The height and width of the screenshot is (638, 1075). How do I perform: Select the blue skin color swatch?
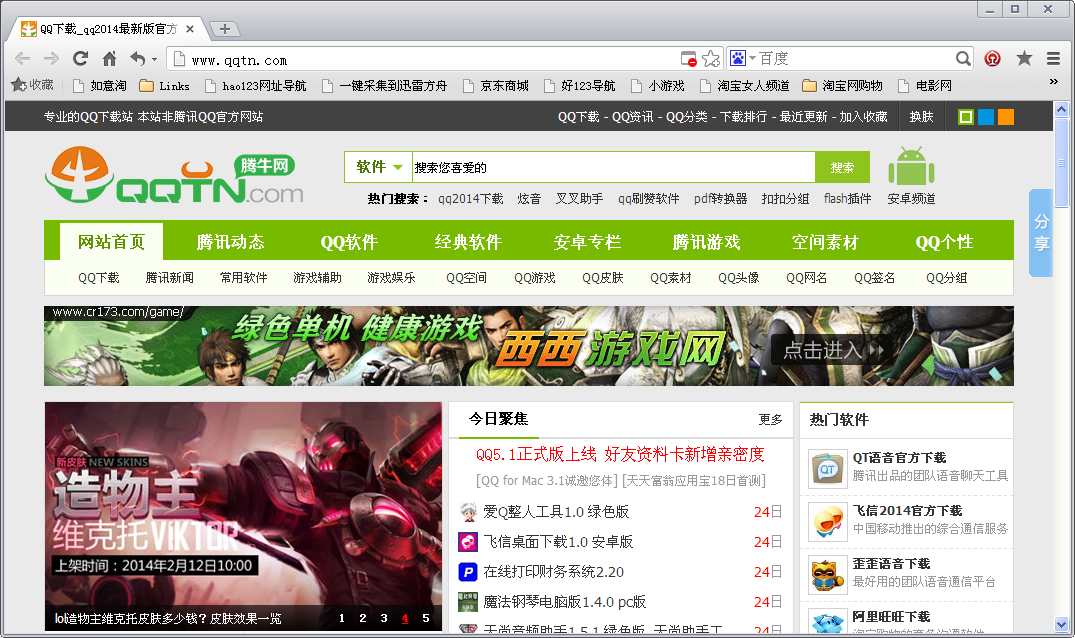coord(986,116)
